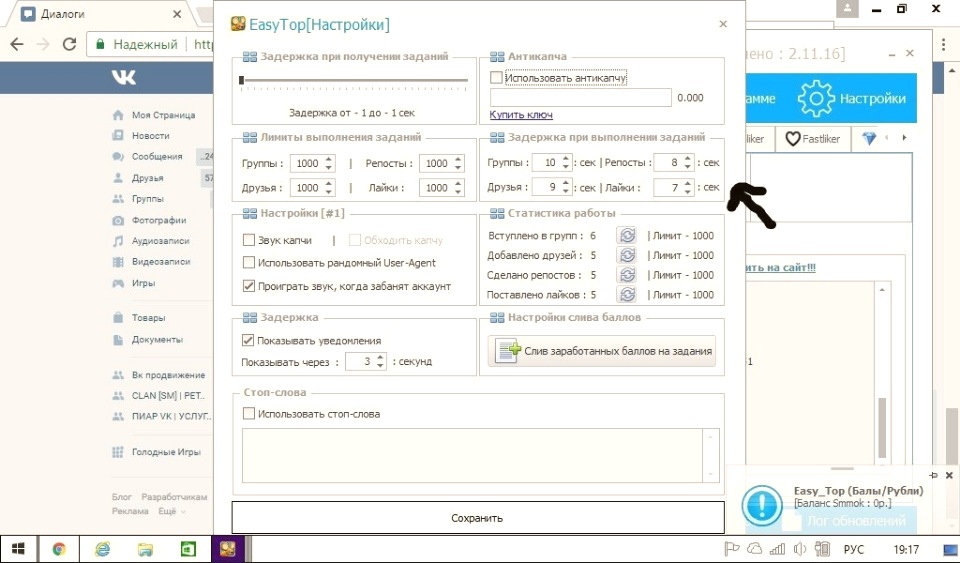Image resolution: width=960 pixels, height=563 pixels.
Task: Increase the Репосты delay seconds spinner
Action: coord(688,159)
